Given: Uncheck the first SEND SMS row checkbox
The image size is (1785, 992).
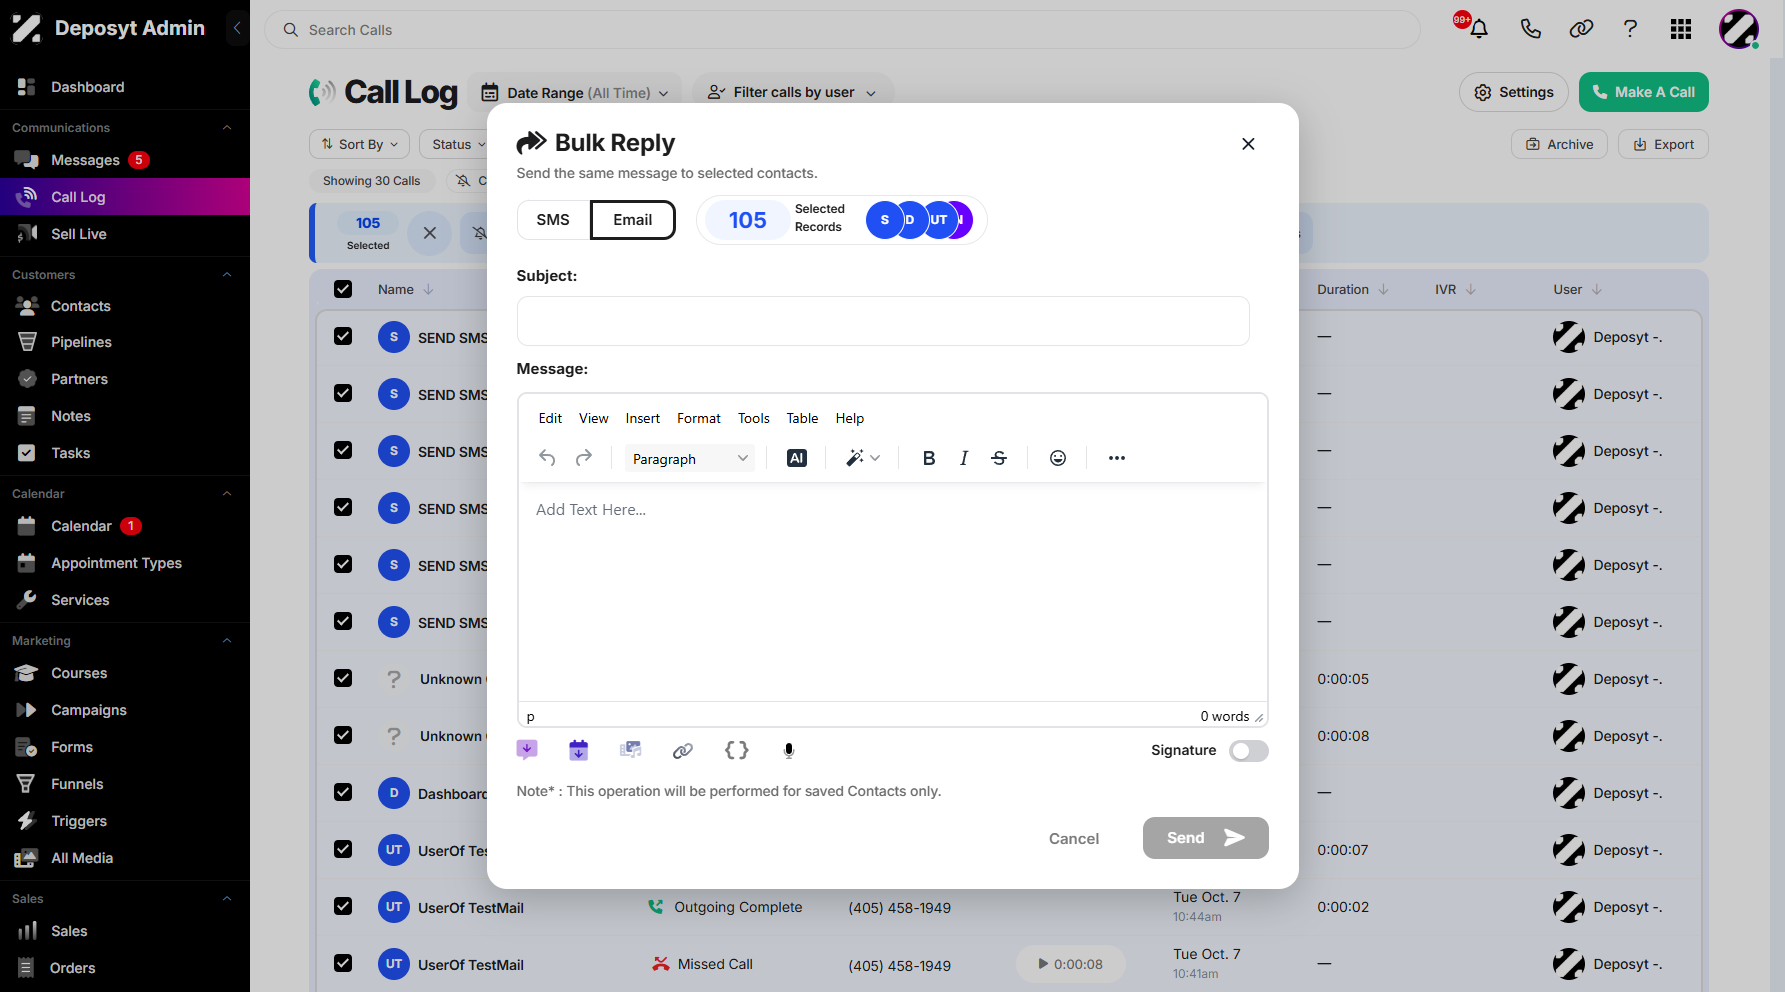Looking at the screenshot, I should pos(343,336).
